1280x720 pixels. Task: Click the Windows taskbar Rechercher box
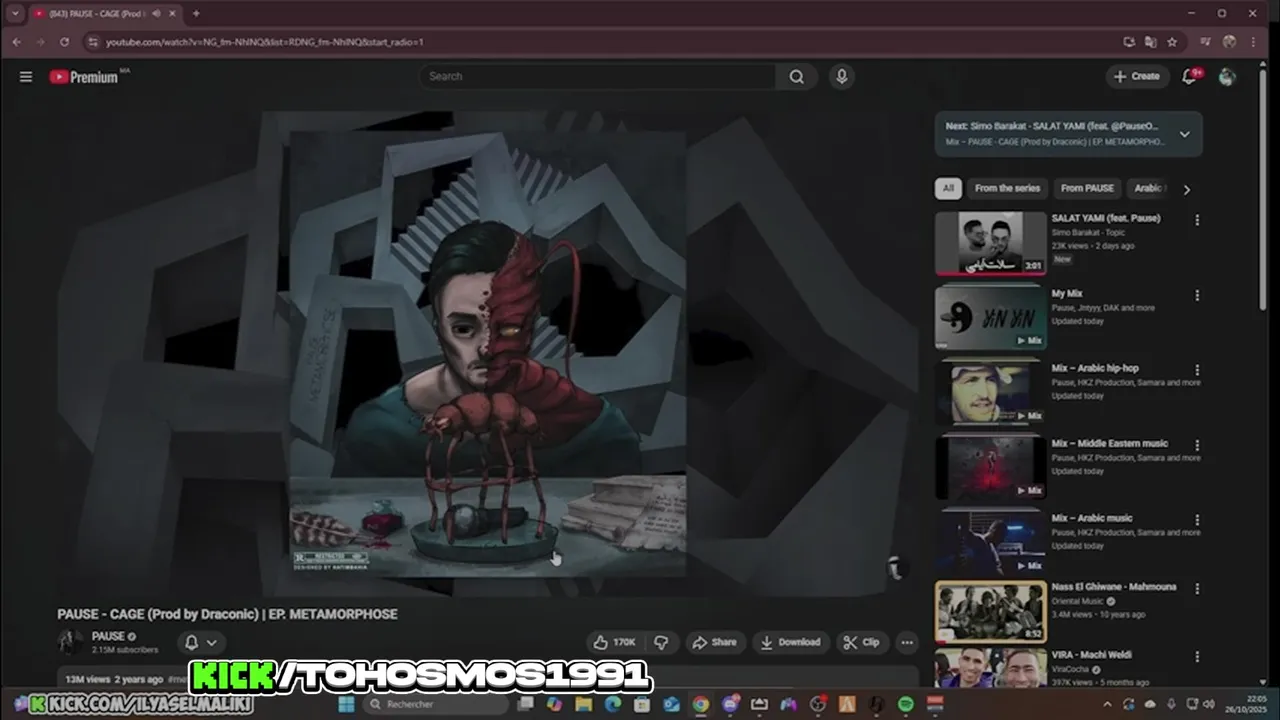point(435,705)
